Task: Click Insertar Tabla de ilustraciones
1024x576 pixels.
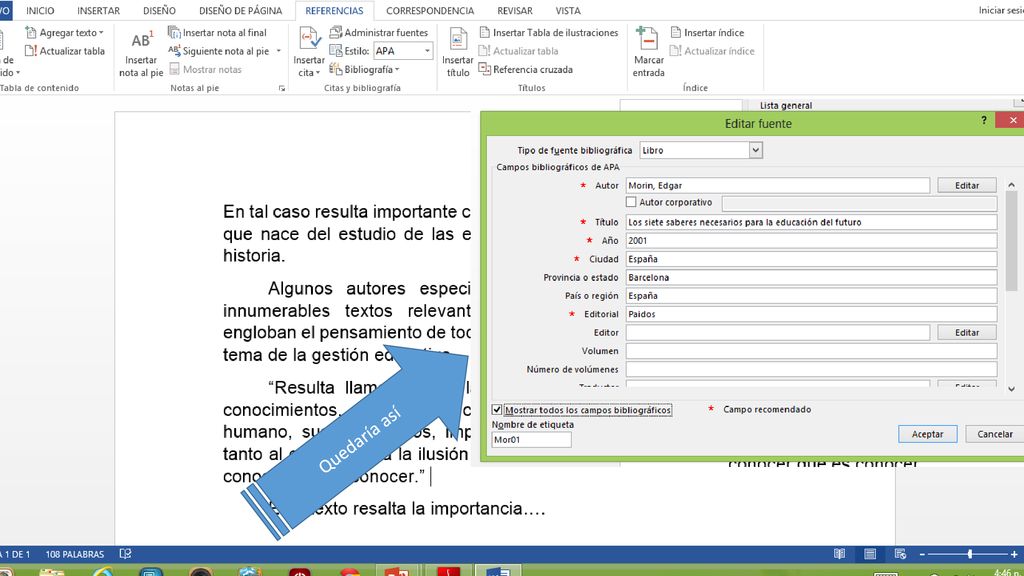Action: (549, 32)
